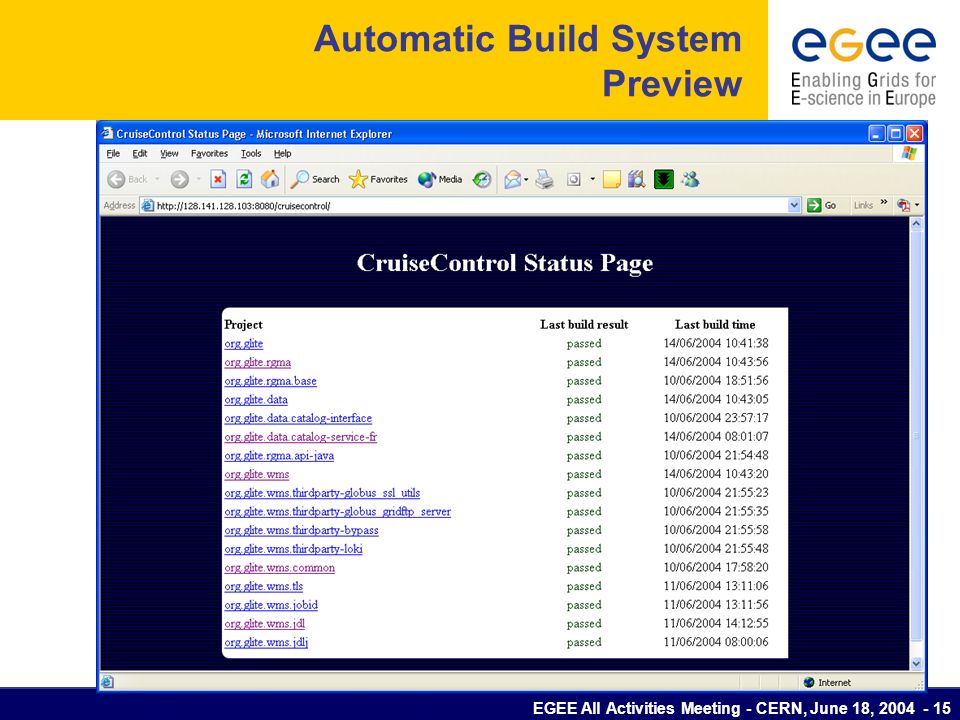This screenshot has width=960, height=720.
Task: Open the org.glite.wms.jdlj link
Action: [266, 643]
